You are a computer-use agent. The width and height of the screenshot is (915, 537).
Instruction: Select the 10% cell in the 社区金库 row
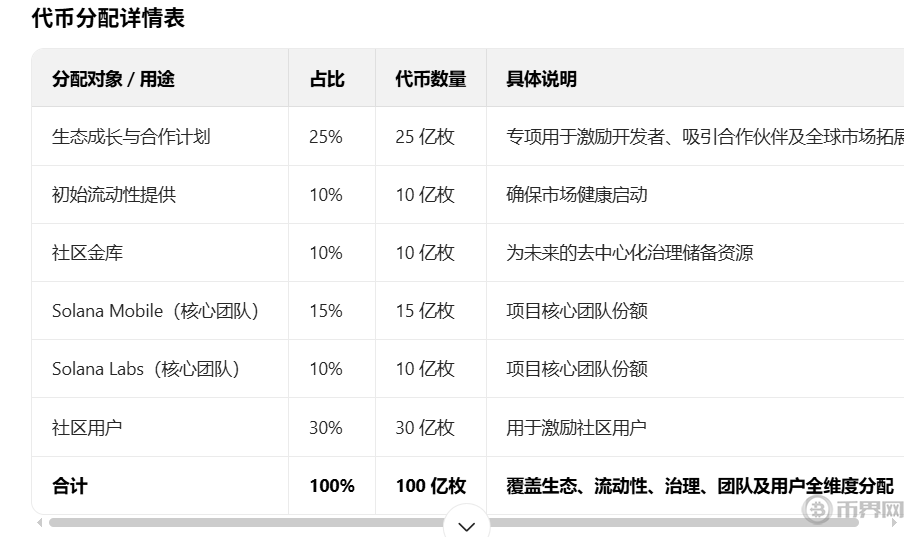(326, 253)
